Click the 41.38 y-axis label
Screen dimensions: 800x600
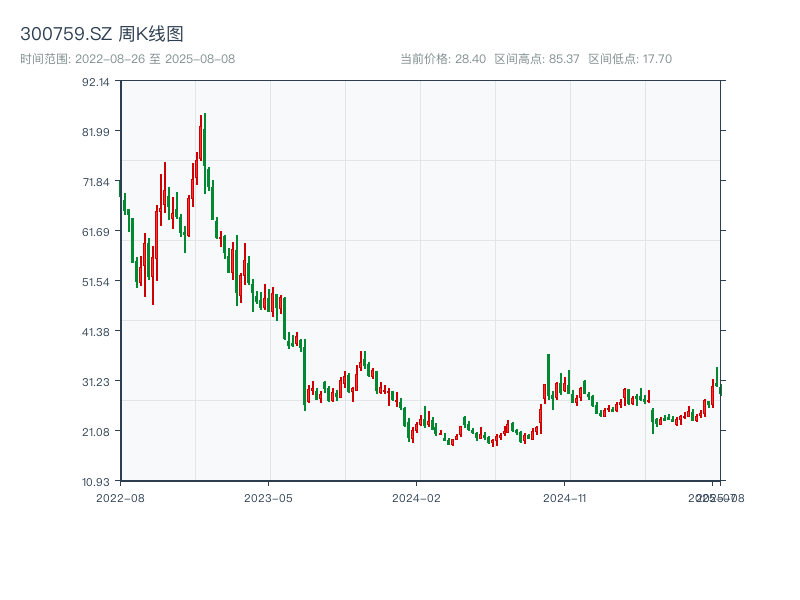[x=96, y=332]
